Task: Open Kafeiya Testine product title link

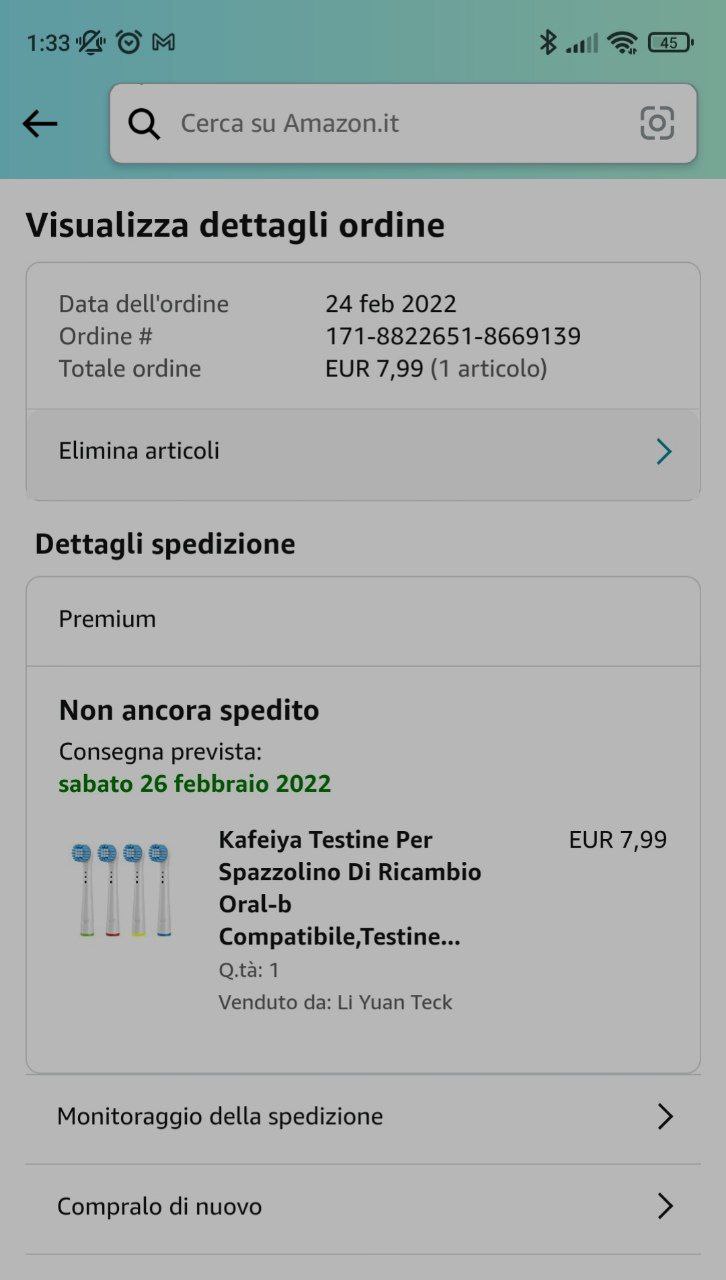Action: [350, 888]
